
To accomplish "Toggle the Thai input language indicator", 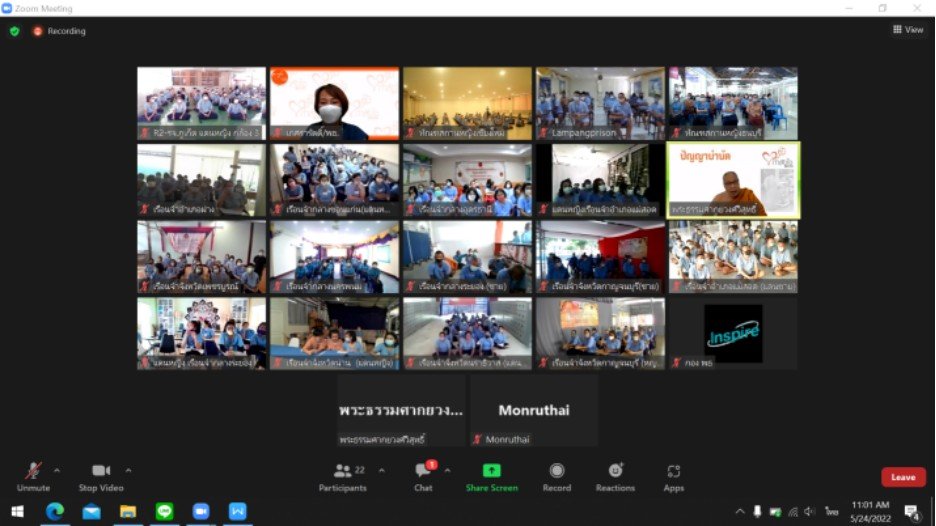I will click(831, 512).
